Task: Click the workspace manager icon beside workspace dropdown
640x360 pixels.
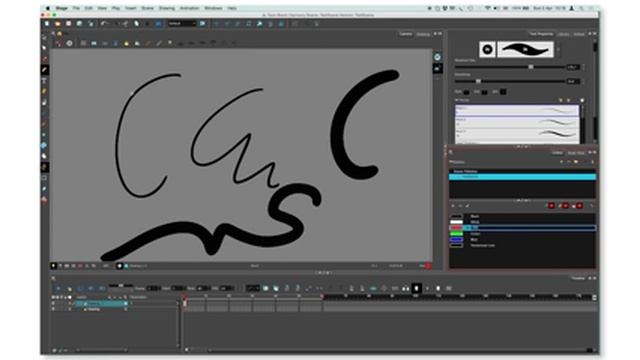Action: coord(202,24)
